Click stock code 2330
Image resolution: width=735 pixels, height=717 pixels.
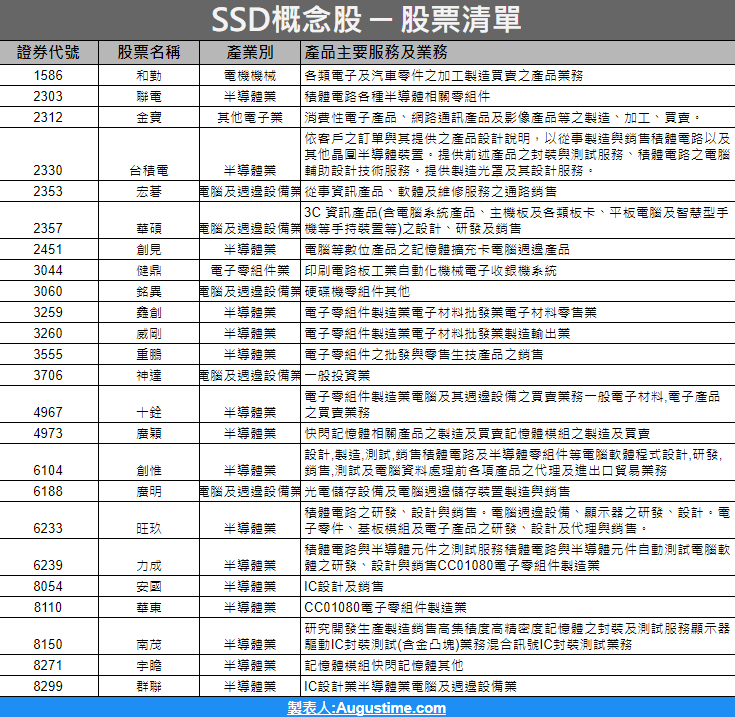coord(48,170)
